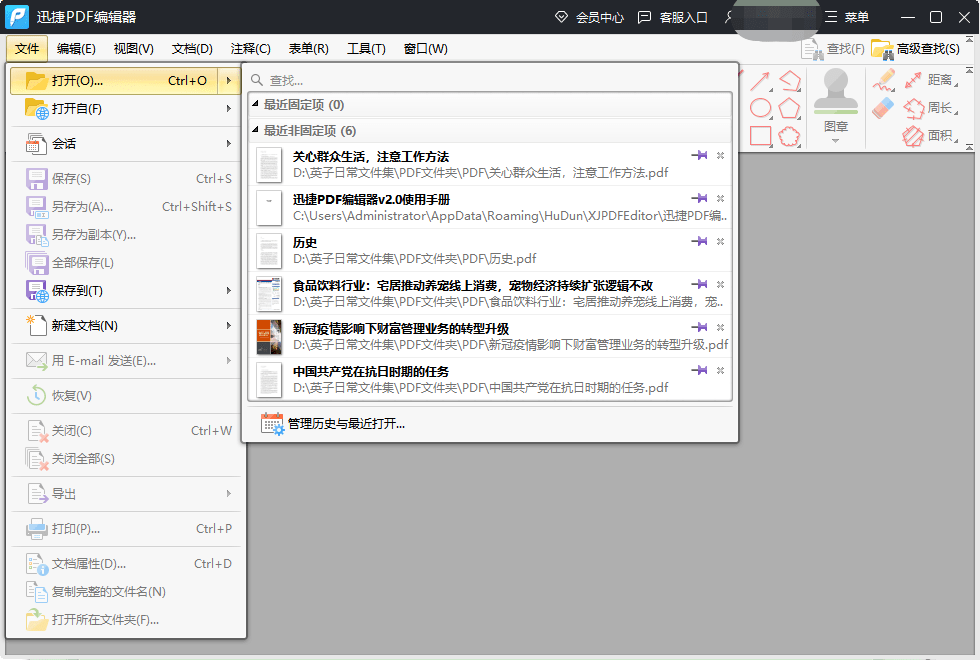Select the polygon shape tool
980x660 pixels.
coord(789,108)
